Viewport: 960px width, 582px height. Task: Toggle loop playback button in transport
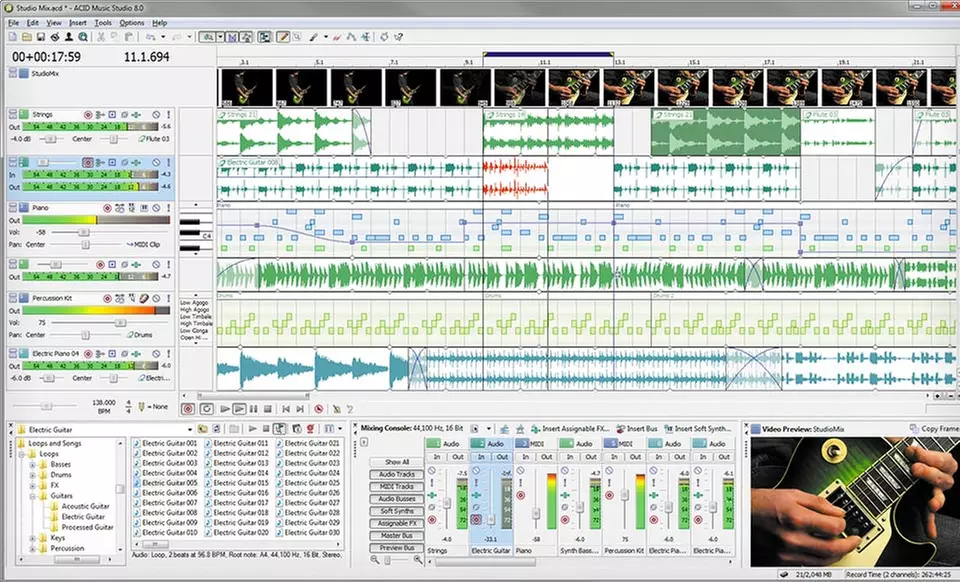[x=207, y=409]
